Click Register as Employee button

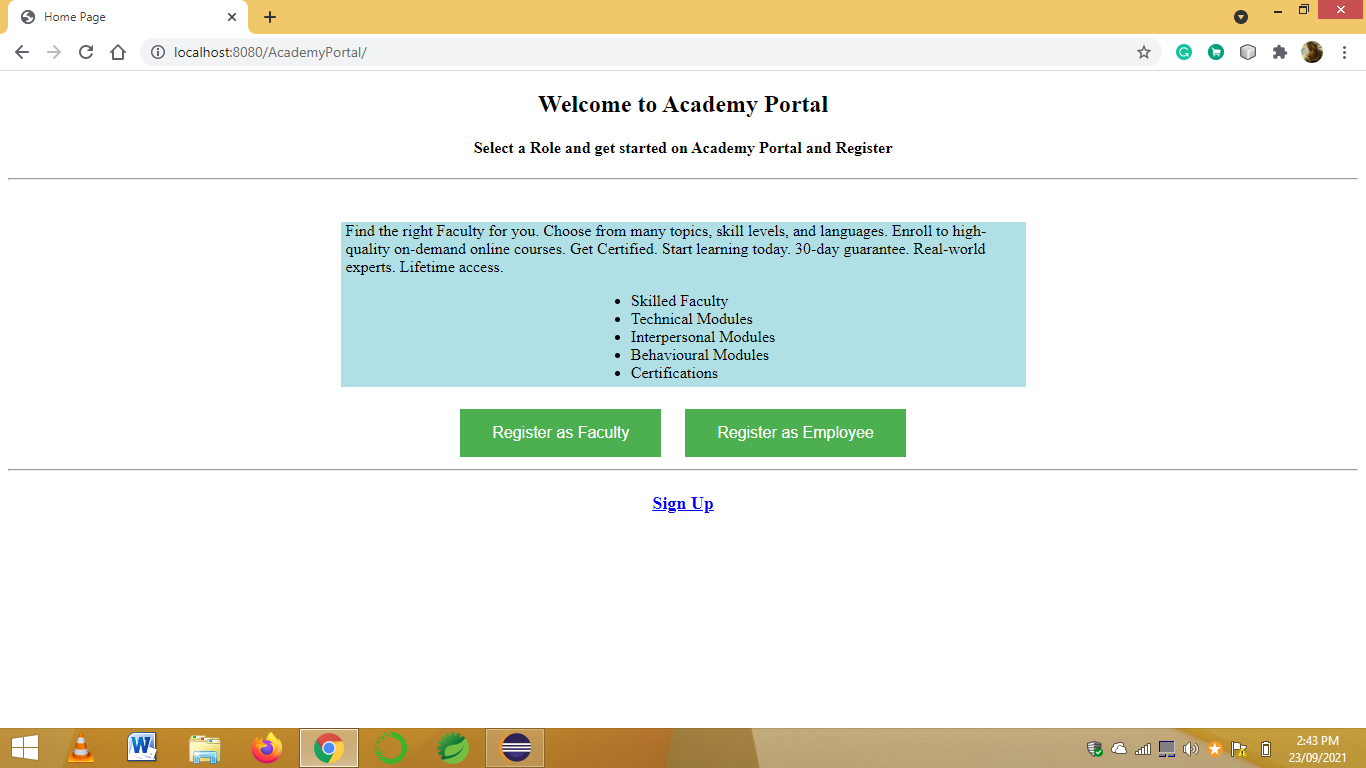(795, 433)
